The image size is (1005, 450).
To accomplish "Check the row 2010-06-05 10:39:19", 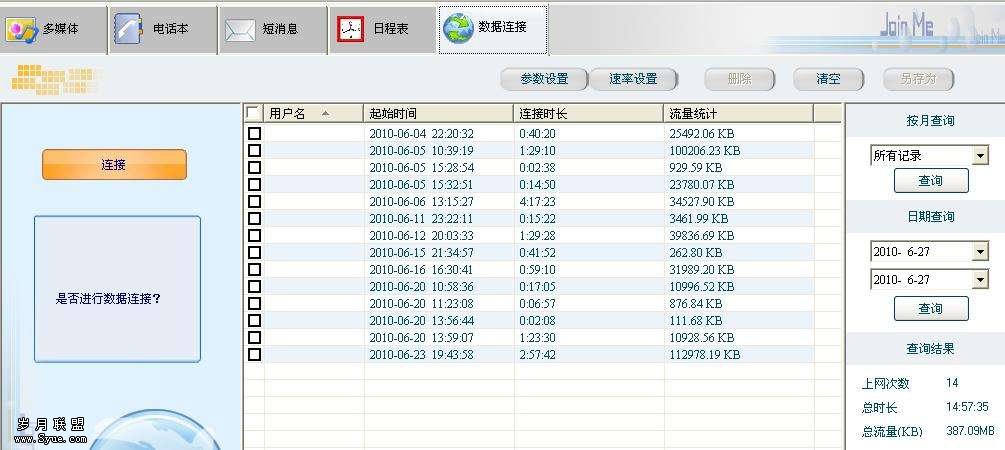I will point(254,151).
